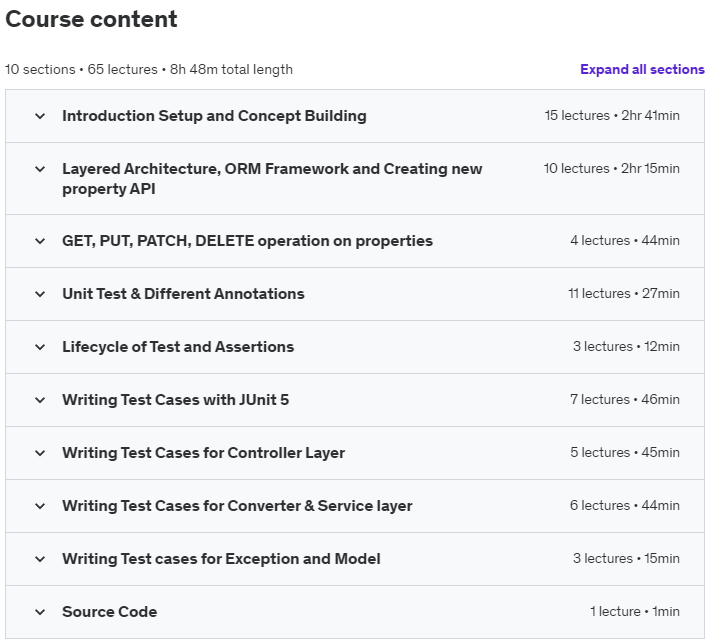Select title Writing Test Cases for Converter & Service layer
The image size is (705, 639).
click(x=237, y=505)
